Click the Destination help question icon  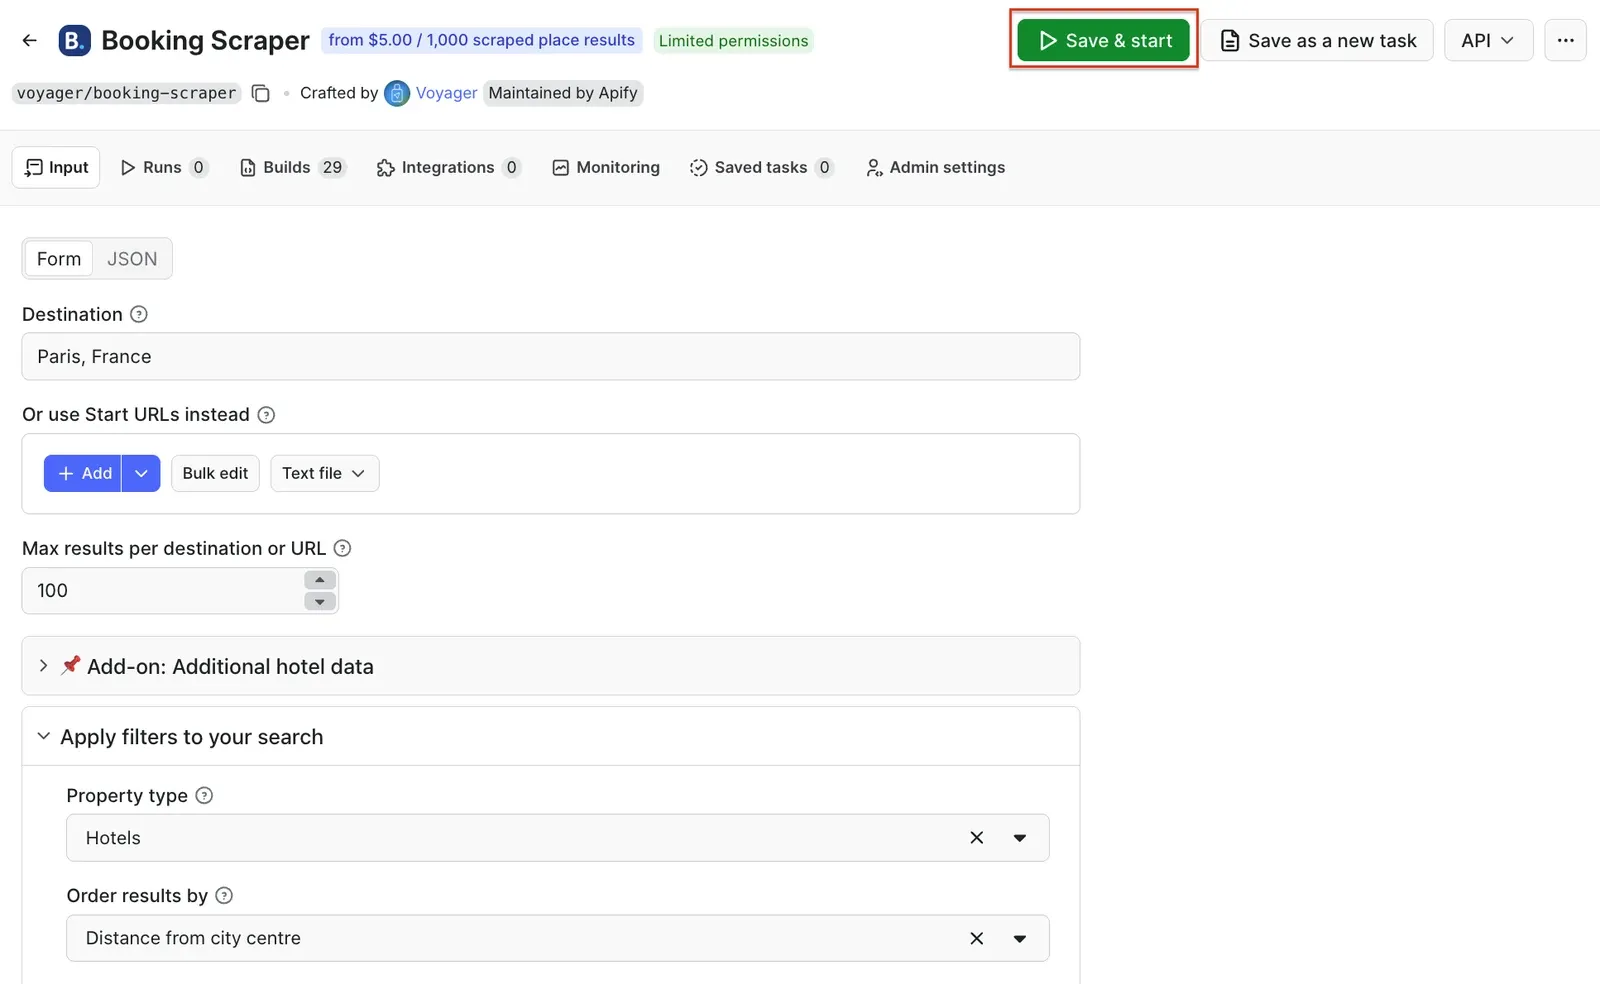(x=139, y=314)
